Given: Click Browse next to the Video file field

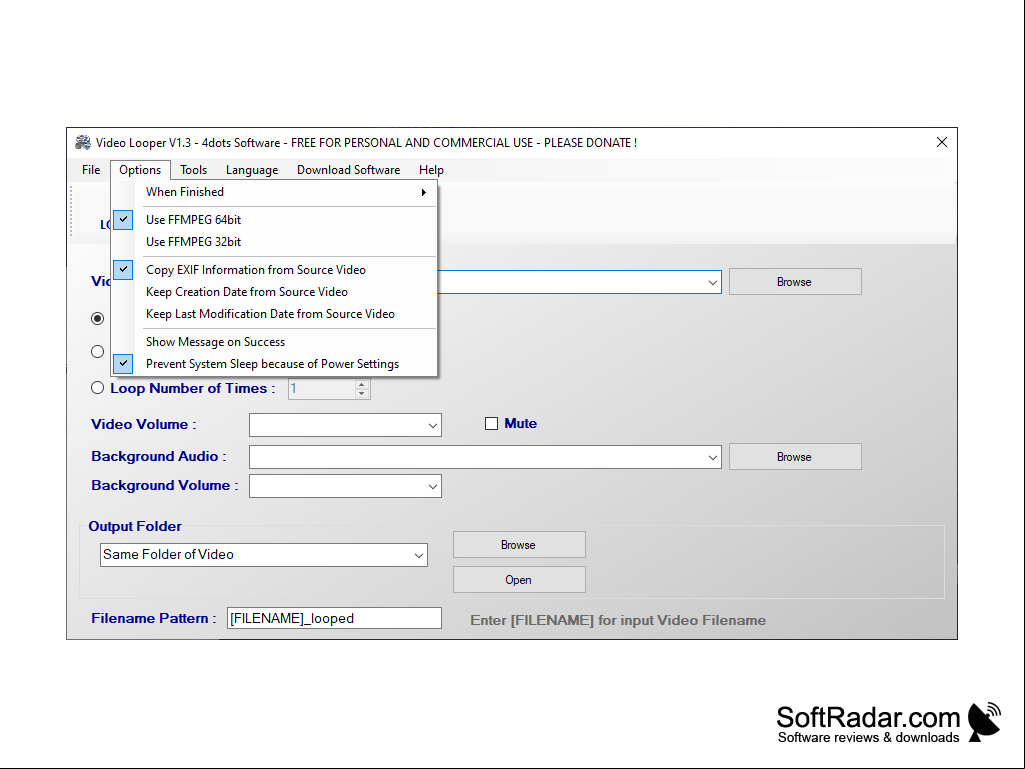Looking at the screenshot, I should (x=795, y=282).
